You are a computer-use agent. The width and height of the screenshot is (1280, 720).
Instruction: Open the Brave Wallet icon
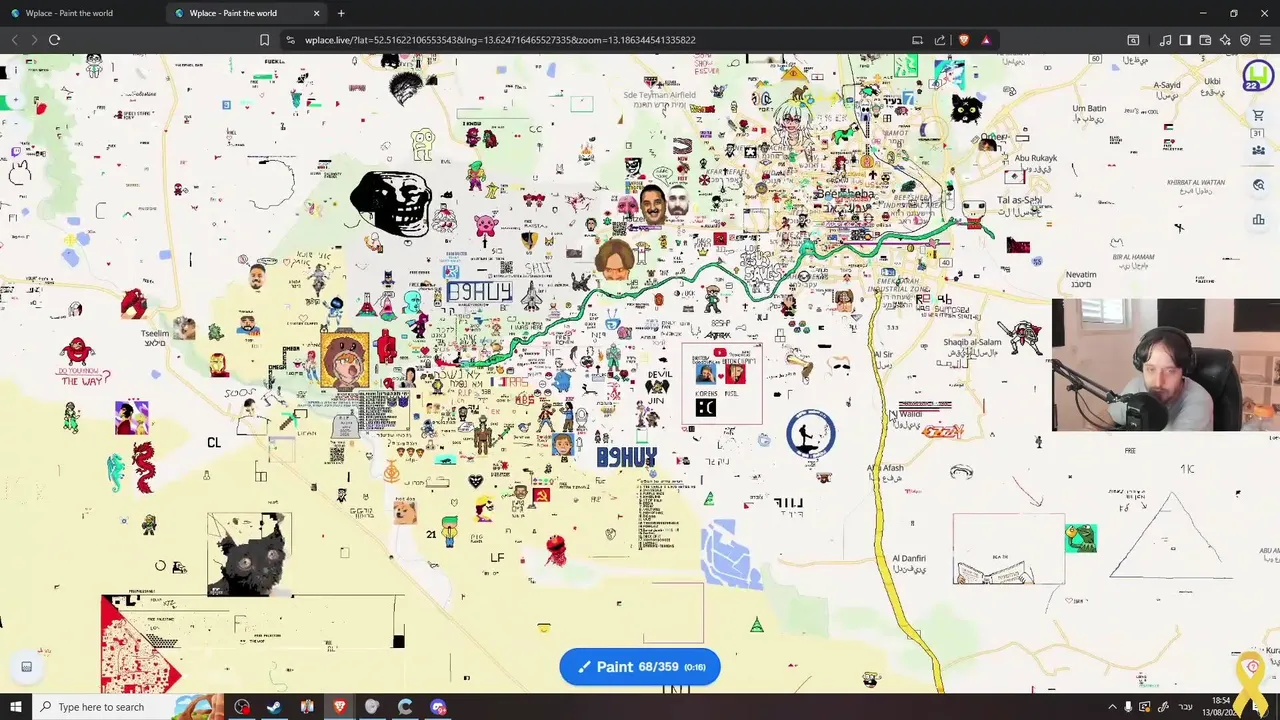click(x=1205, y=40)
